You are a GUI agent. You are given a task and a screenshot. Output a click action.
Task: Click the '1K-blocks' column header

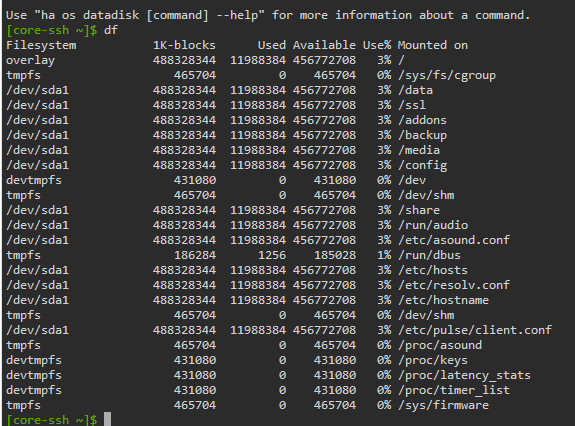pos(184,45)
